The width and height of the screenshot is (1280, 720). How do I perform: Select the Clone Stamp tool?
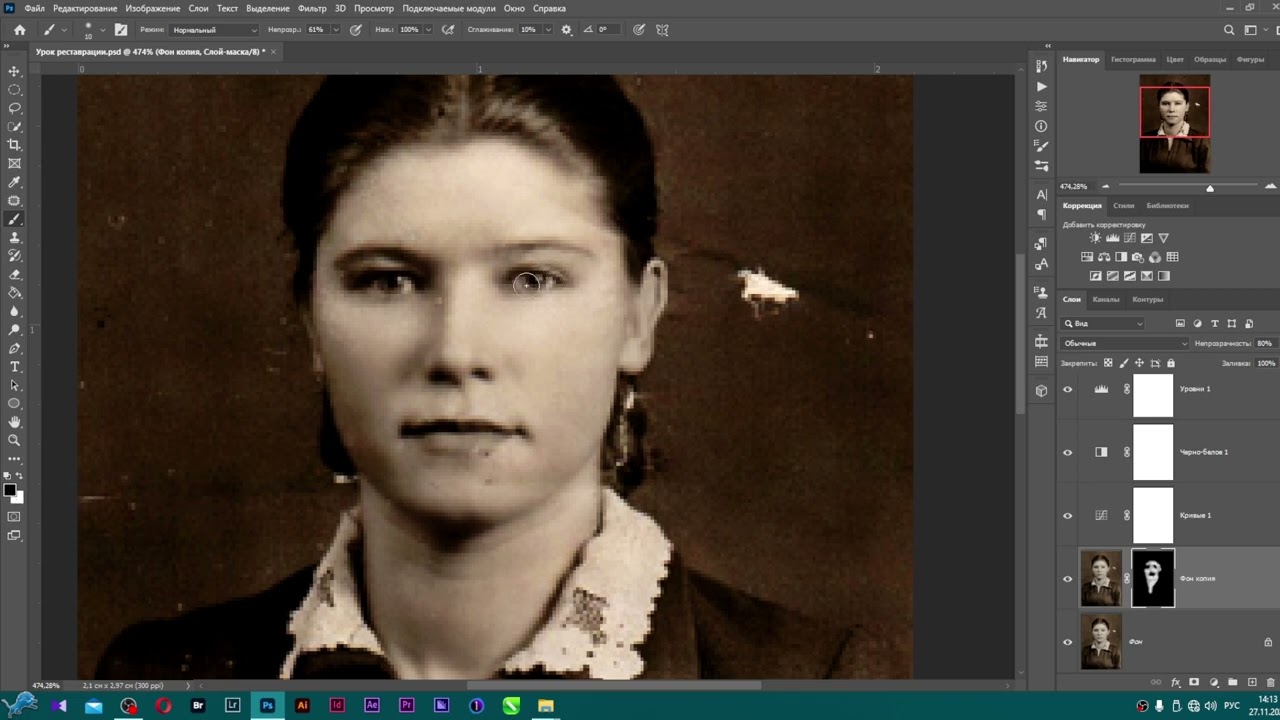point(14,238)
